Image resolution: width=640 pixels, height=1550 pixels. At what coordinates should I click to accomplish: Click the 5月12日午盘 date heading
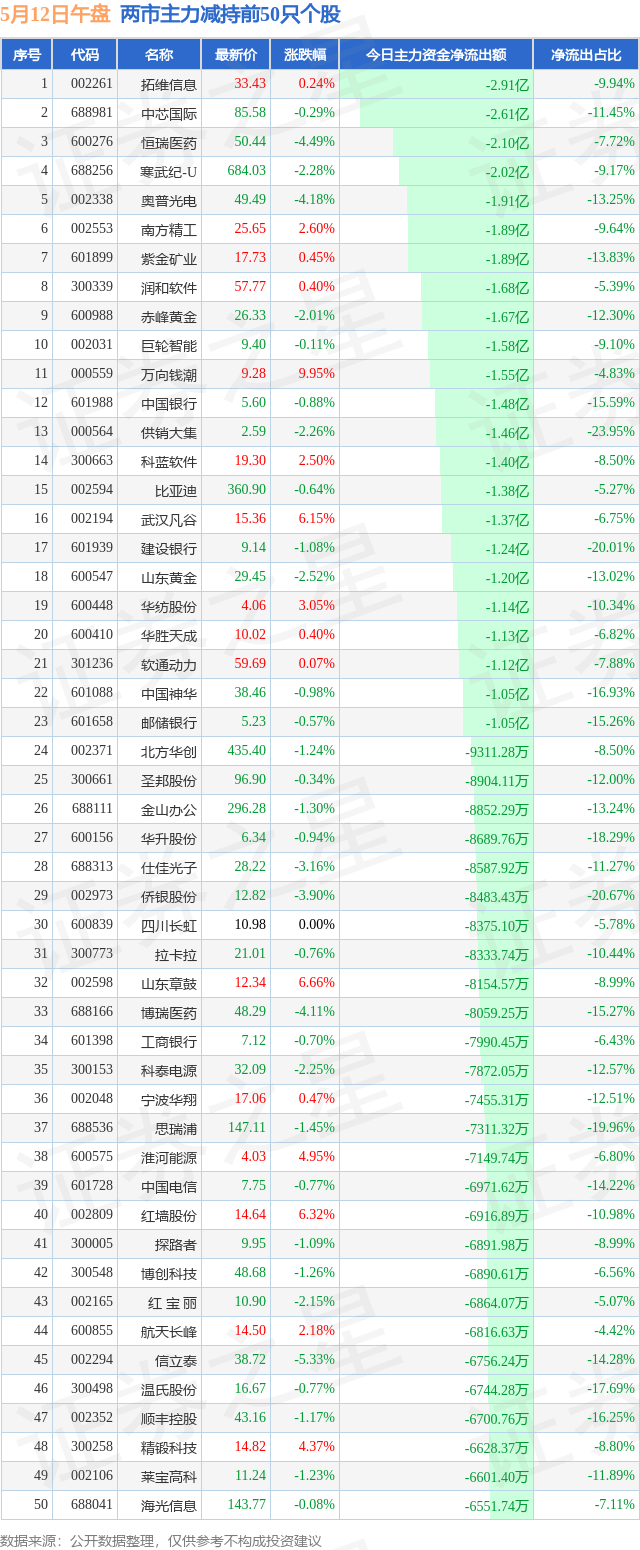tap(56, 15)
